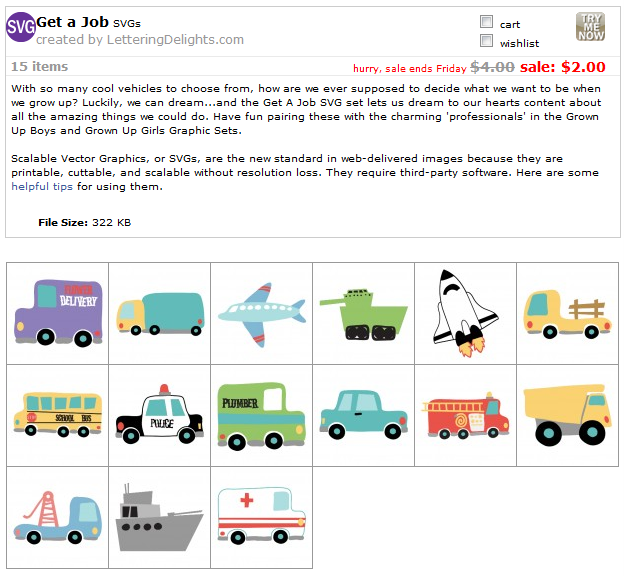Screen dimensions: 625x576
Task: Open the helpful tips link
Action: click(42, 187)
